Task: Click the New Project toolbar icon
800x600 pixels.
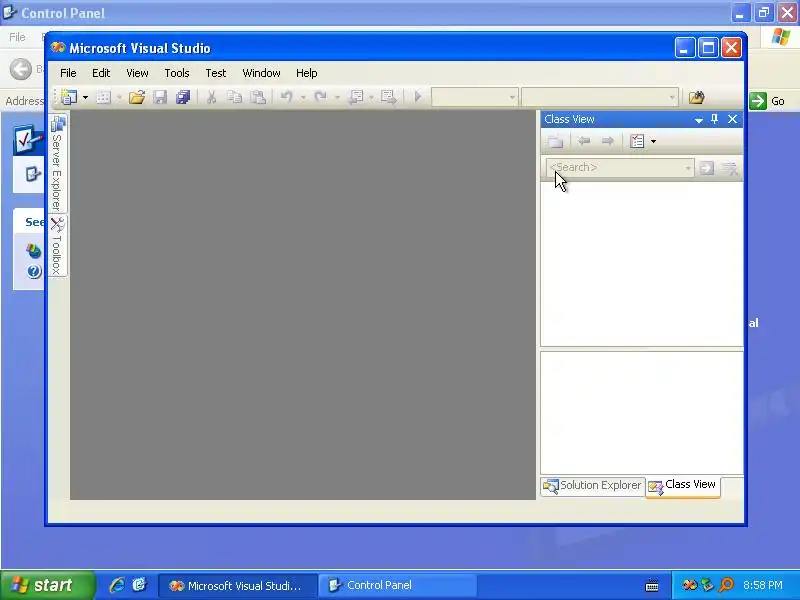Action: pos(69,97)
